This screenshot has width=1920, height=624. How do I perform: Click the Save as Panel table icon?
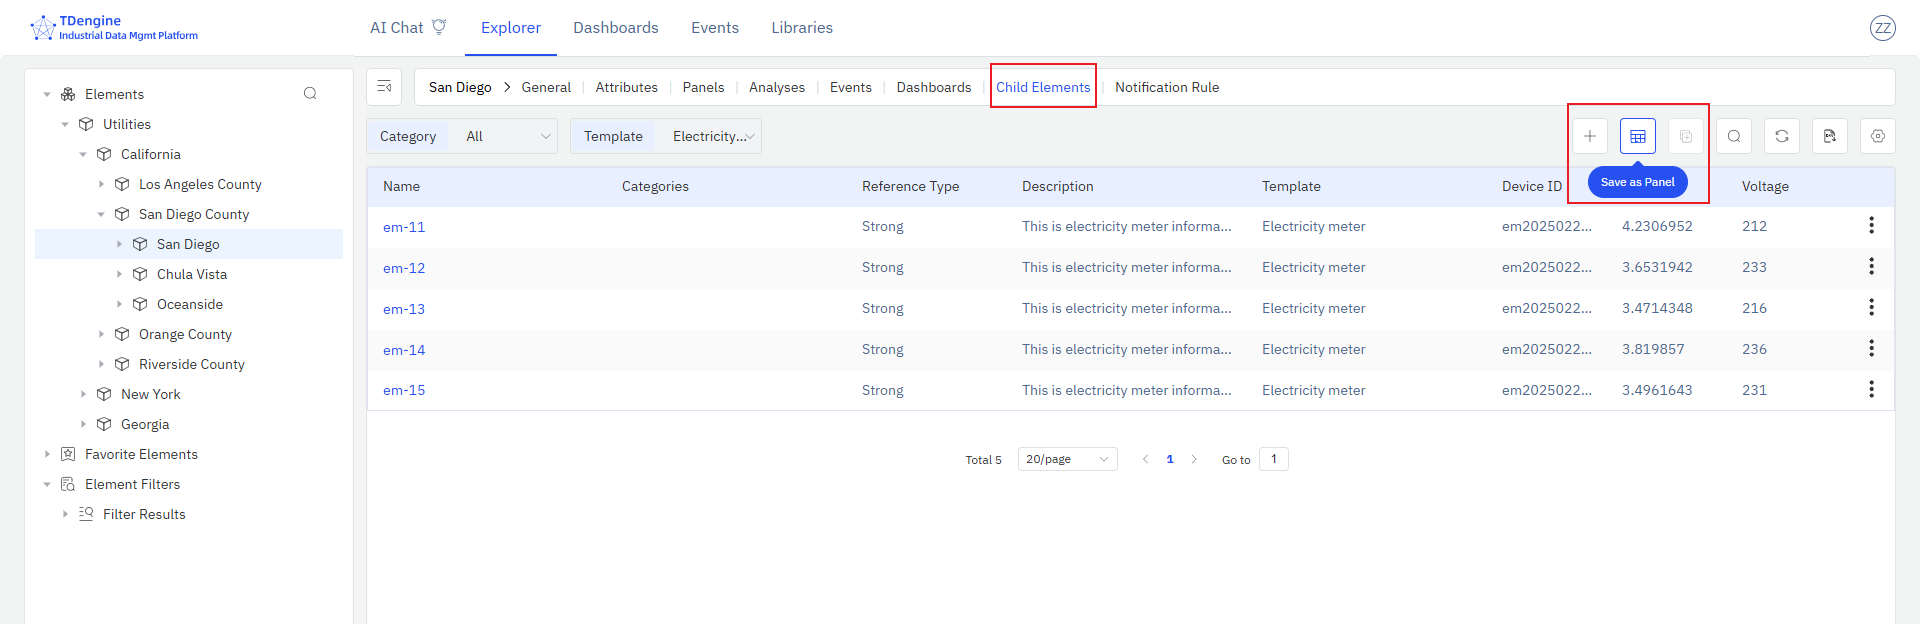1637,136
